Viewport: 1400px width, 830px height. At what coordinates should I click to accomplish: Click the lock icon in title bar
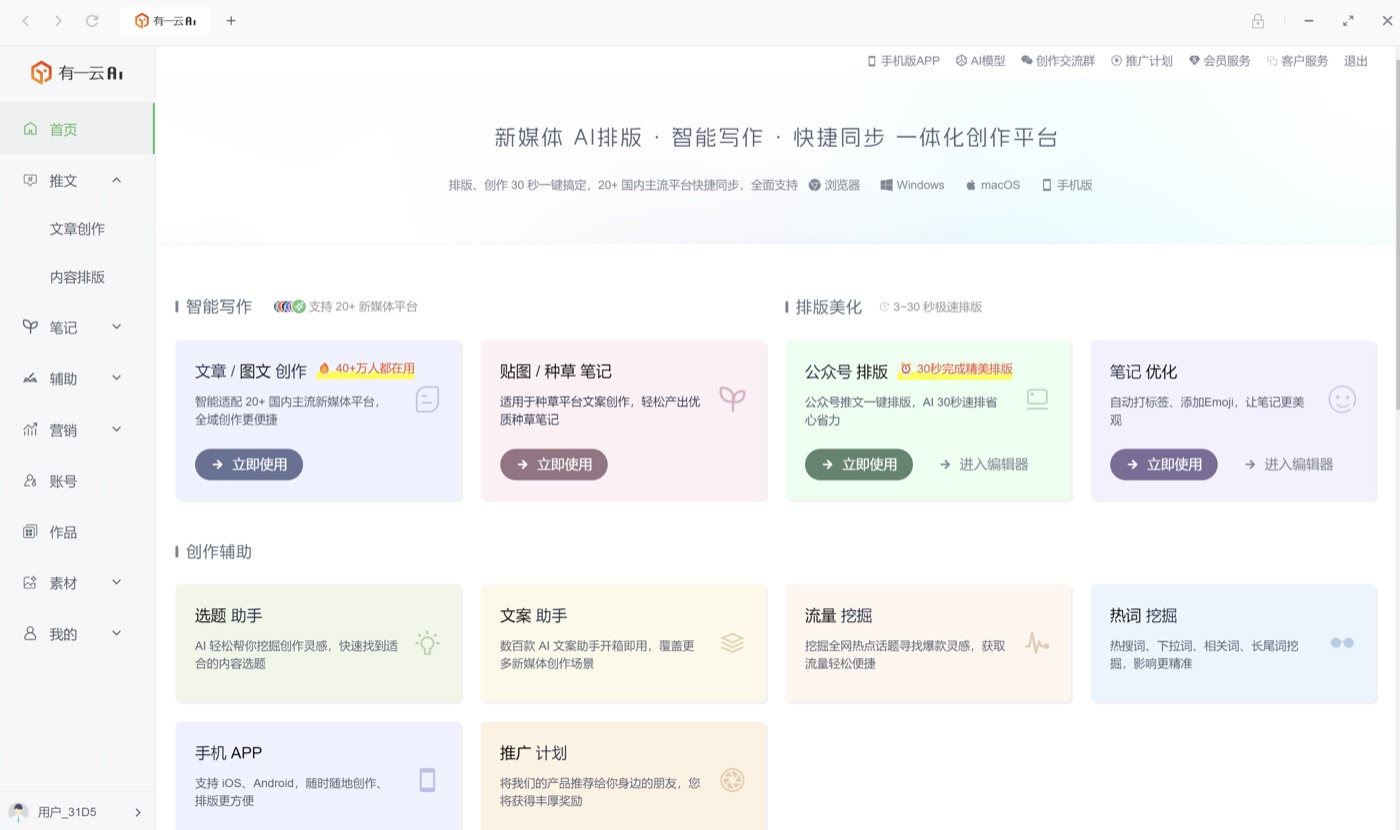pyautogui.click(x=1258, y=21)
